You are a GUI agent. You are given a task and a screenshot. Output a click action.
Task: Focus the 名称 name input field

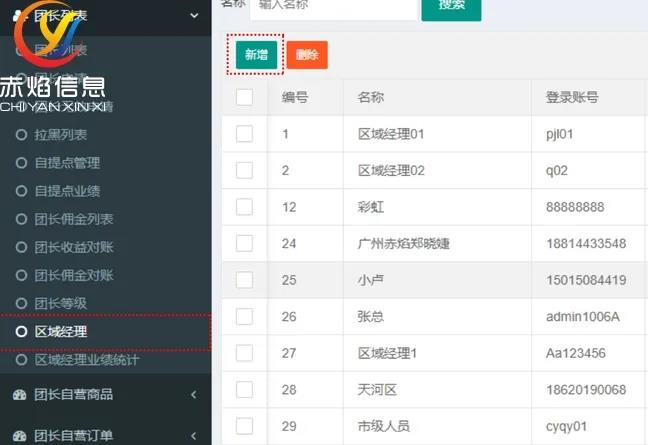(x=332, y=6)
